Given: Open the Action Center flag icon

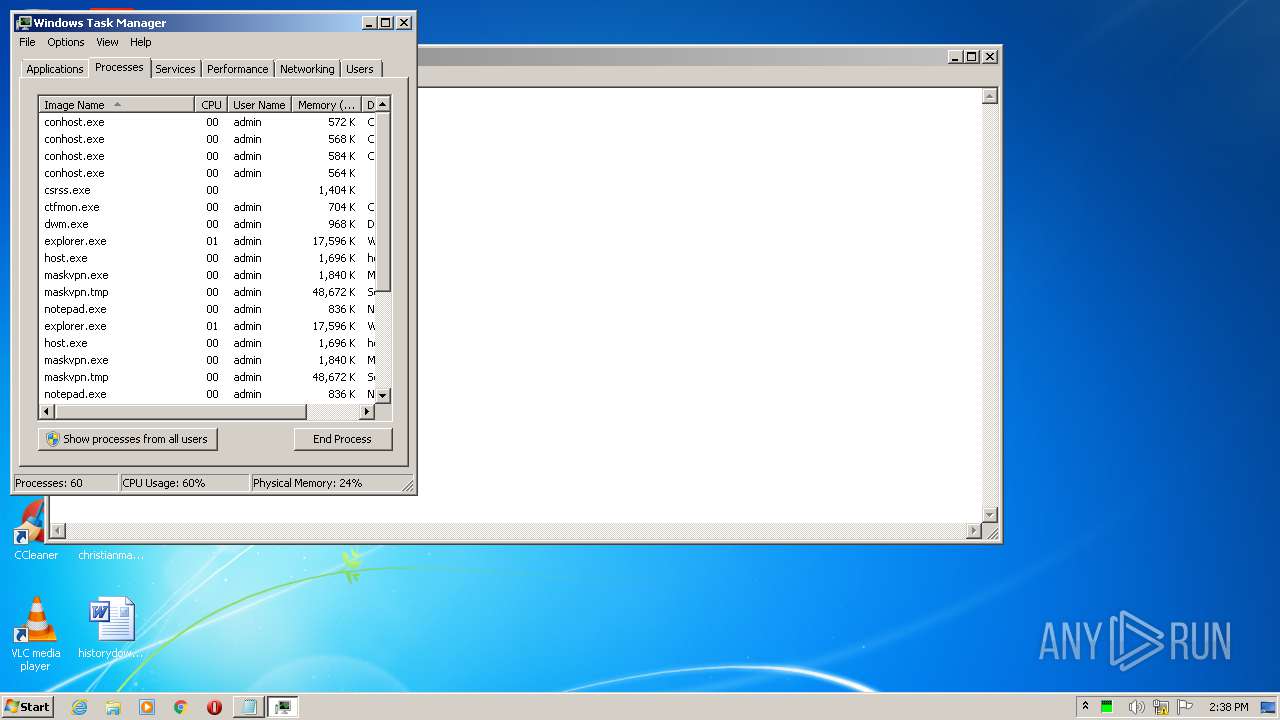Looking at the screenshot, I should click(1186, 707).
